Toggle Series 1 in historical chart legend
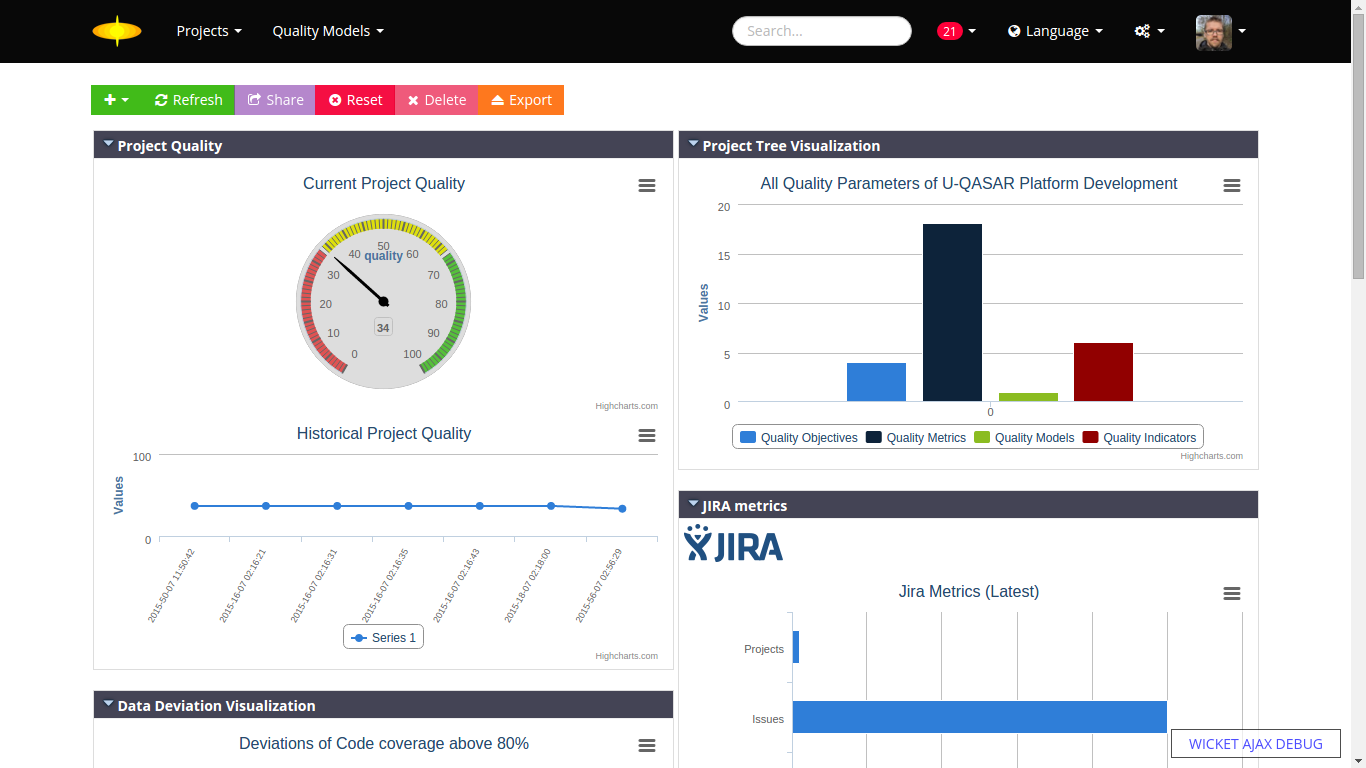 point(383,637)
